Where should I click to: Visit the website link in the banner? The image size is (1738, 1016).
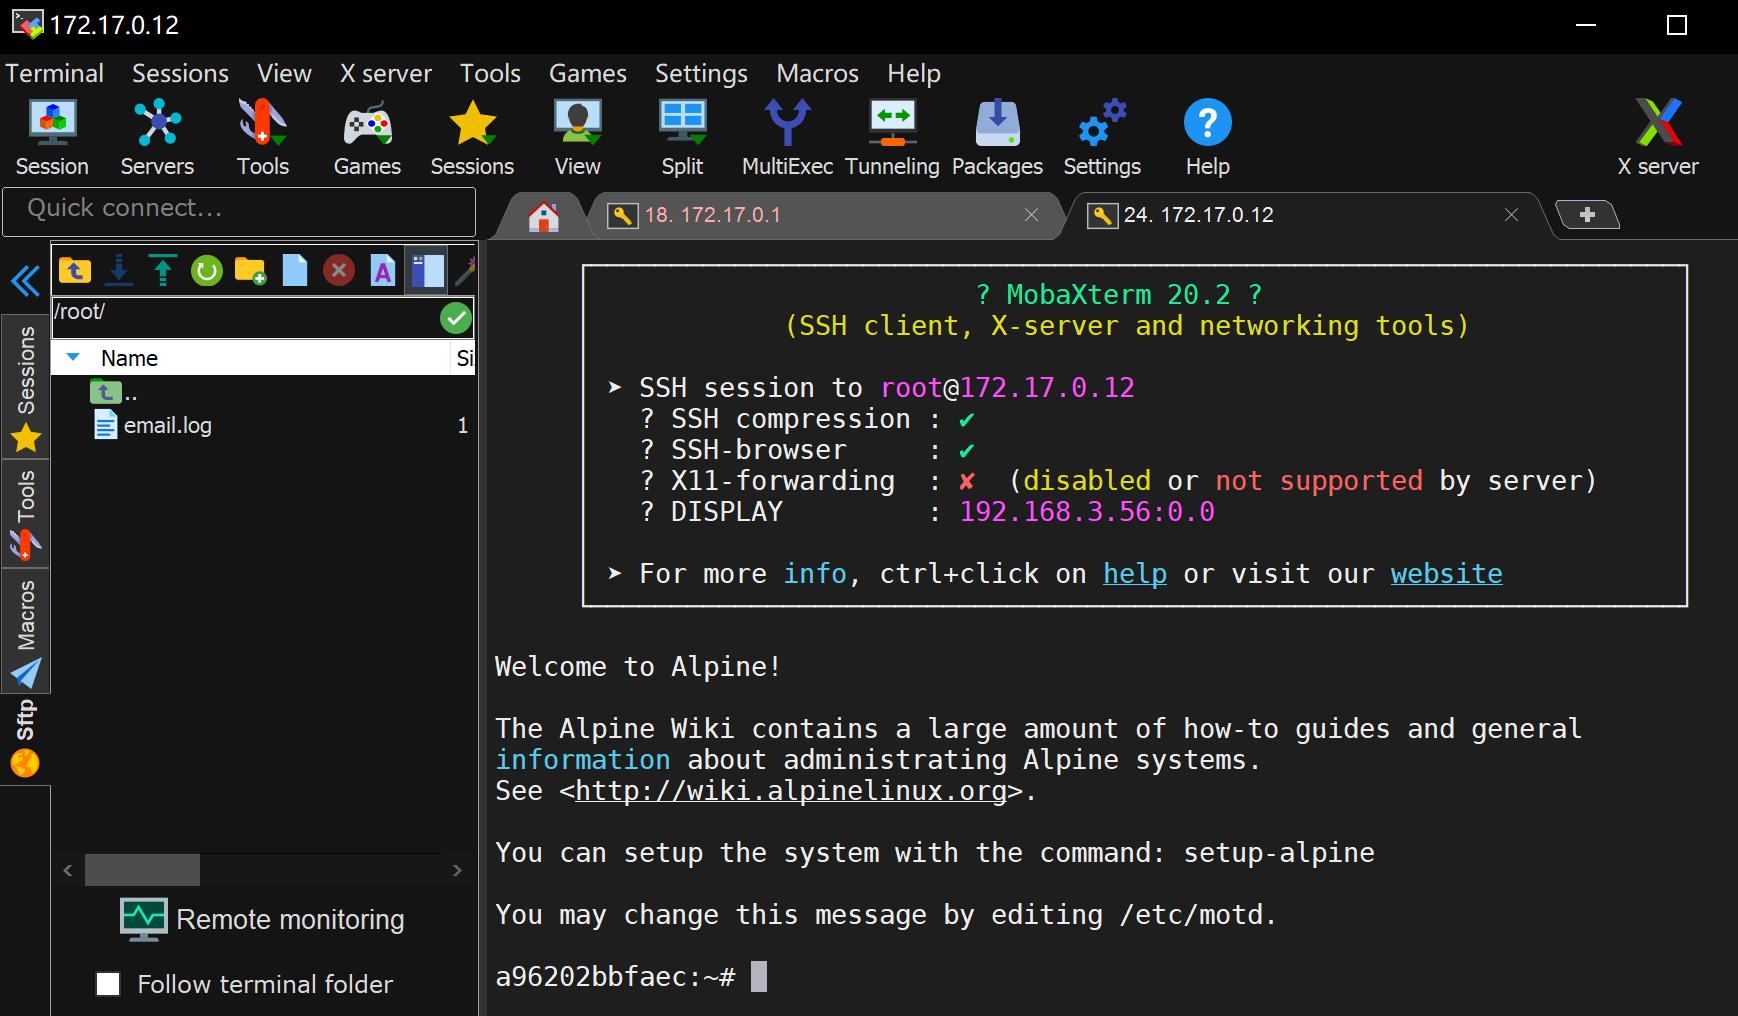click(x=1446, y=574)
